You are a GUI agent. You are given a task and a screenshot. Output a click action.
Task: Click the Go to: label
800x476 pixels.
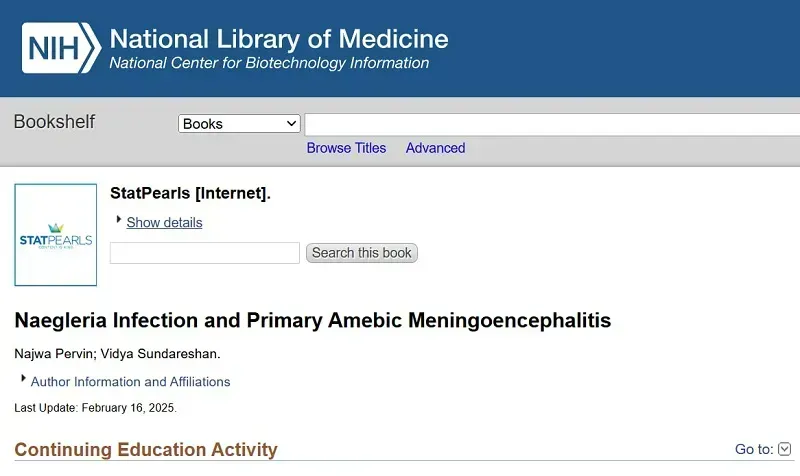(x=754, y=449)
